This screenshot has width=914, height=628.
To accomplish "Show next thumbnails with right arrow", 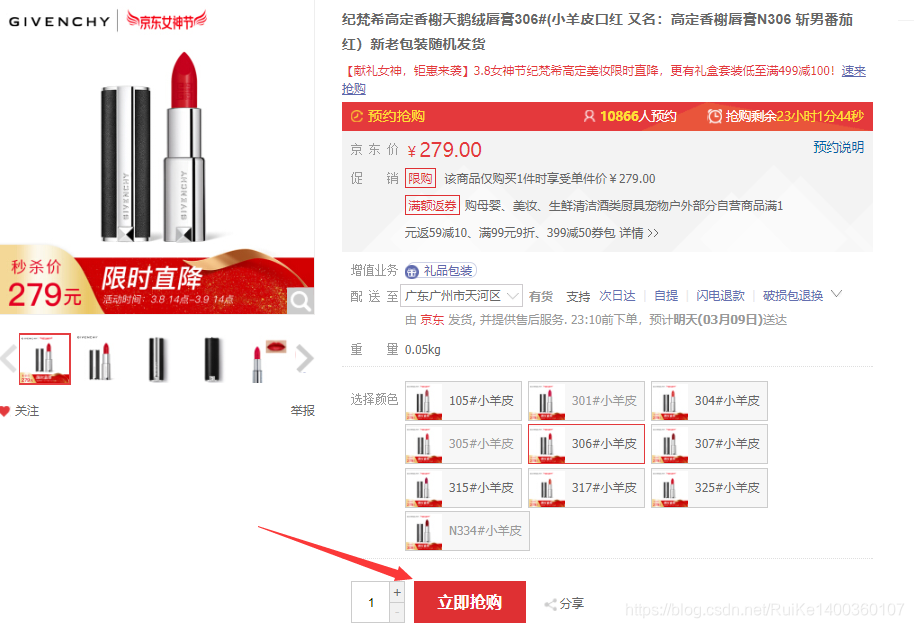I will tap(305, 359).
